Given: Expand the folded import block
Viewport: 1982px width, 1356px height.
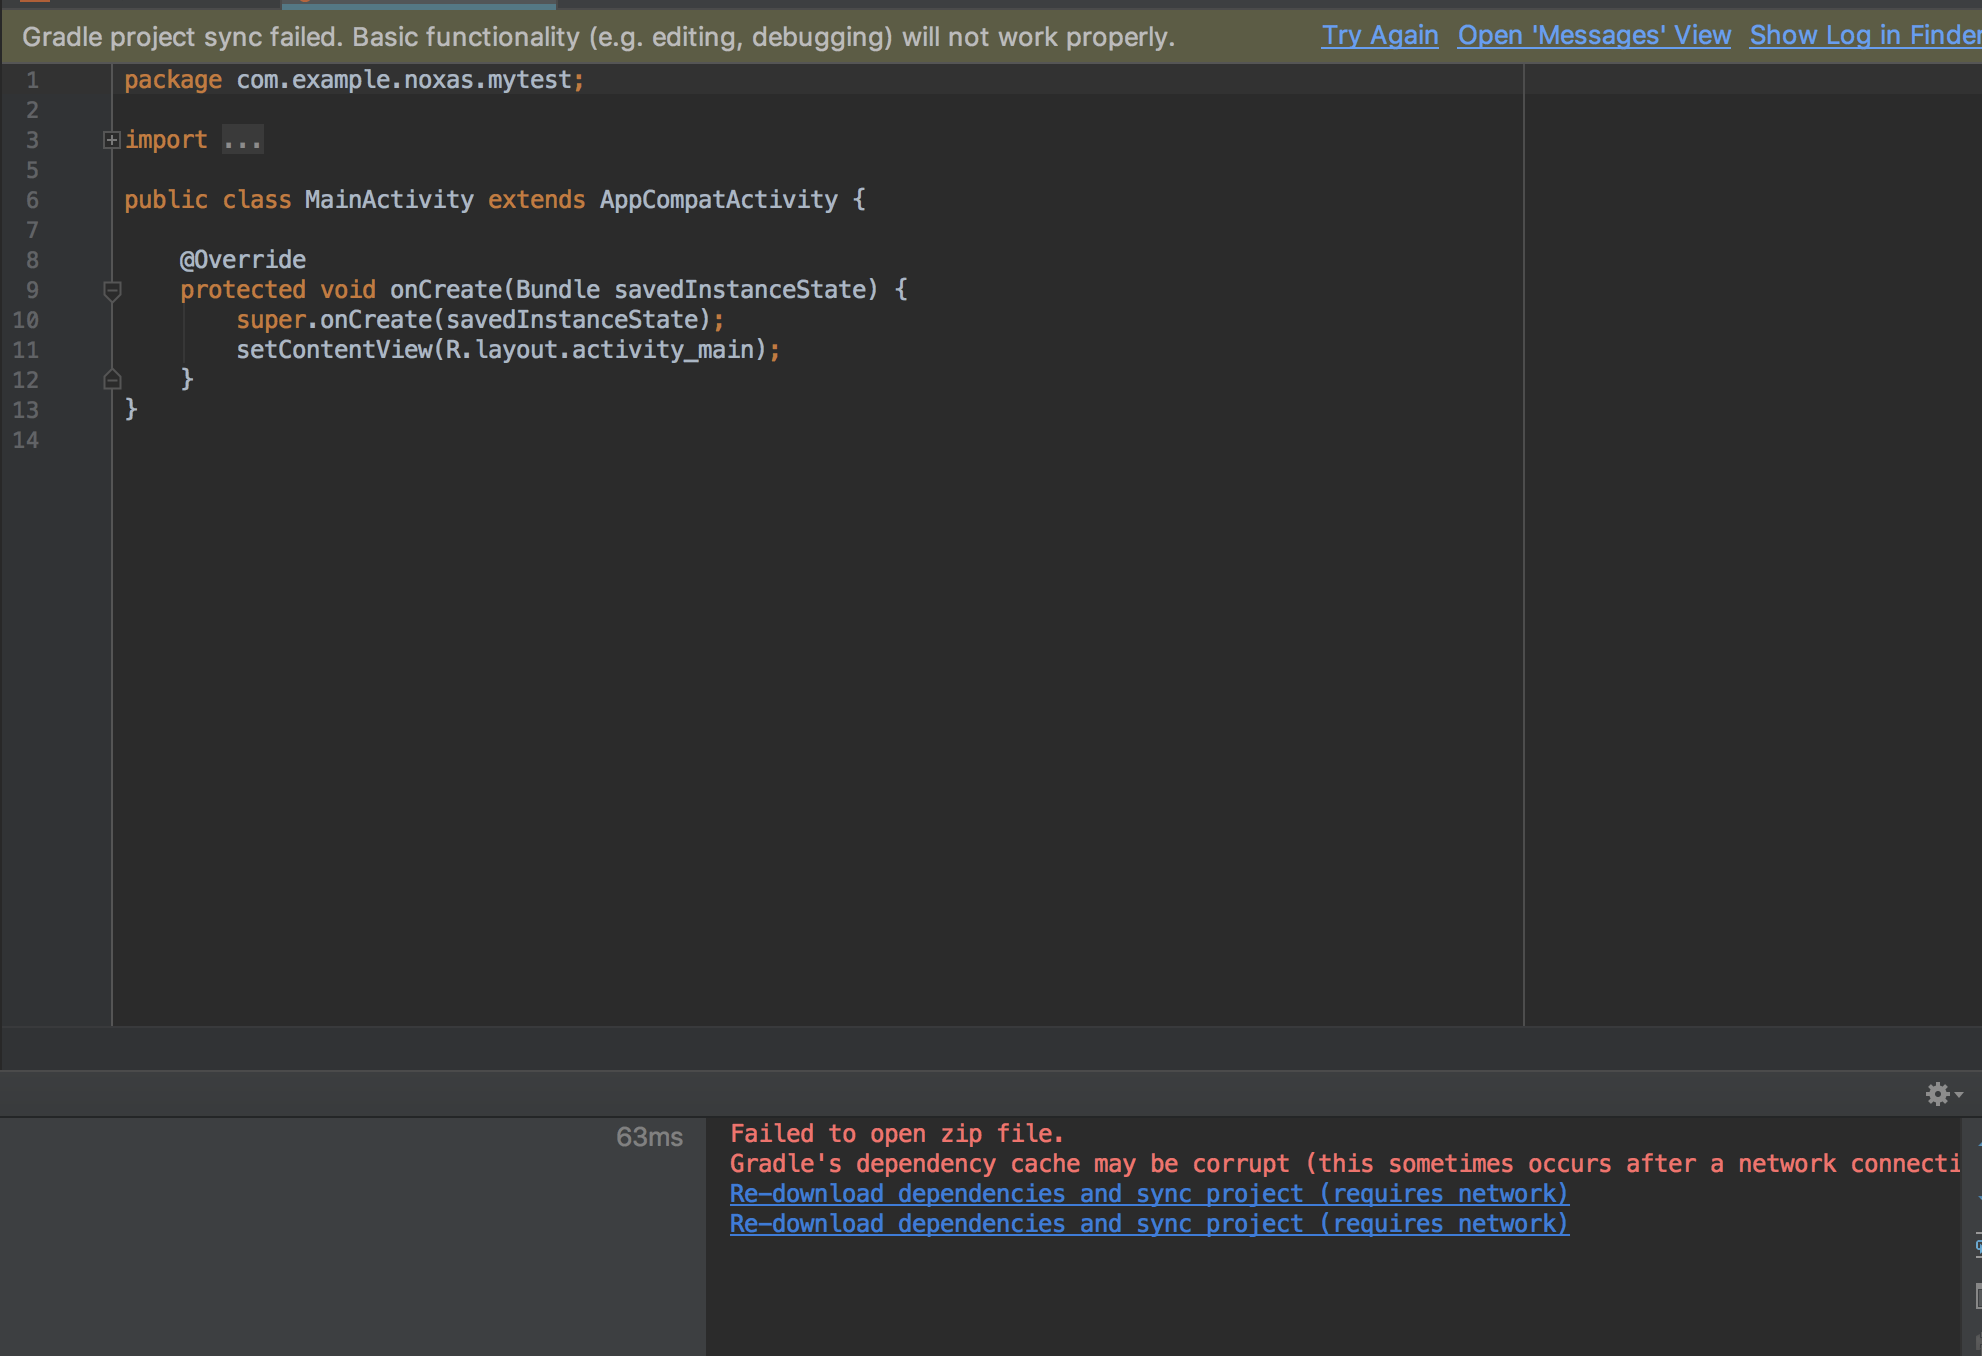Looking at the screenshot, I should pos(111,140).
